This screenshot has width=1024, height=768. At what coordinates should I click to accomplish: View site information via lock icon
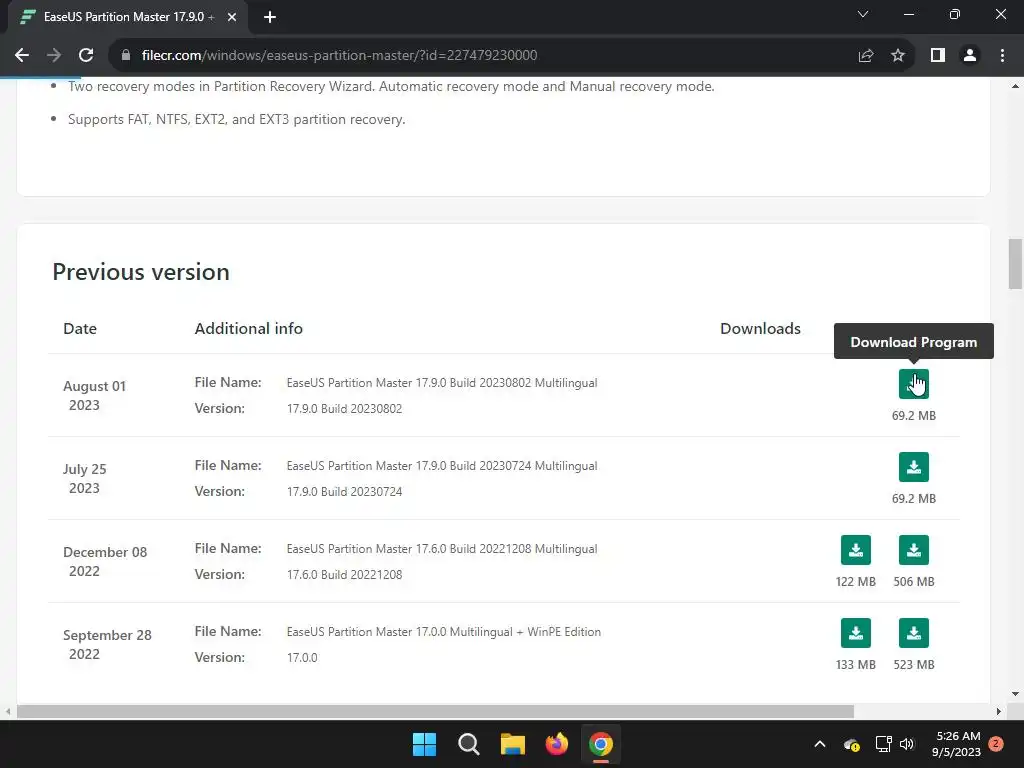[126, 56]
